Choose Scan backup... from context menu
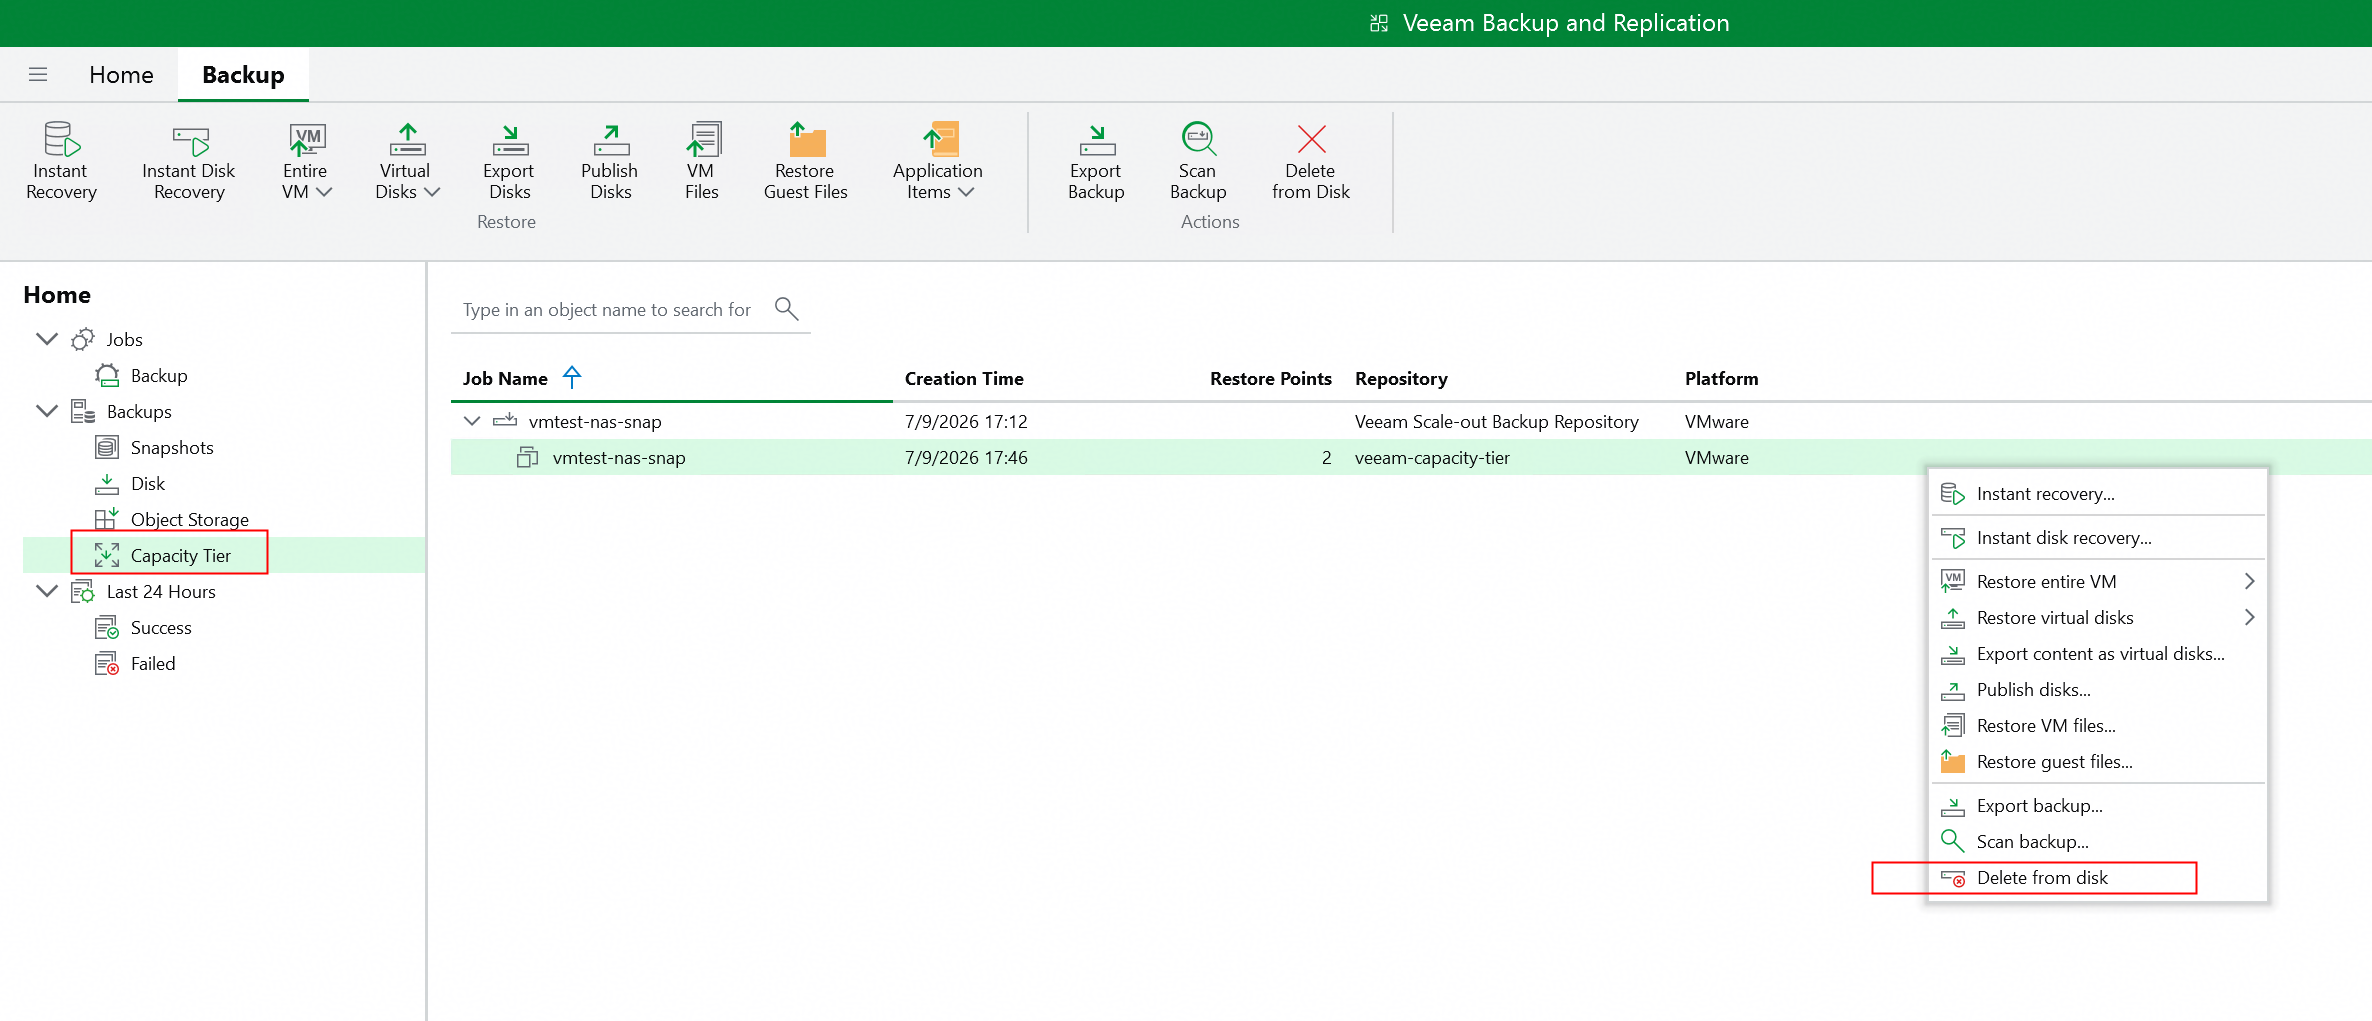 pyautogui.click(x=2097, y=842)
